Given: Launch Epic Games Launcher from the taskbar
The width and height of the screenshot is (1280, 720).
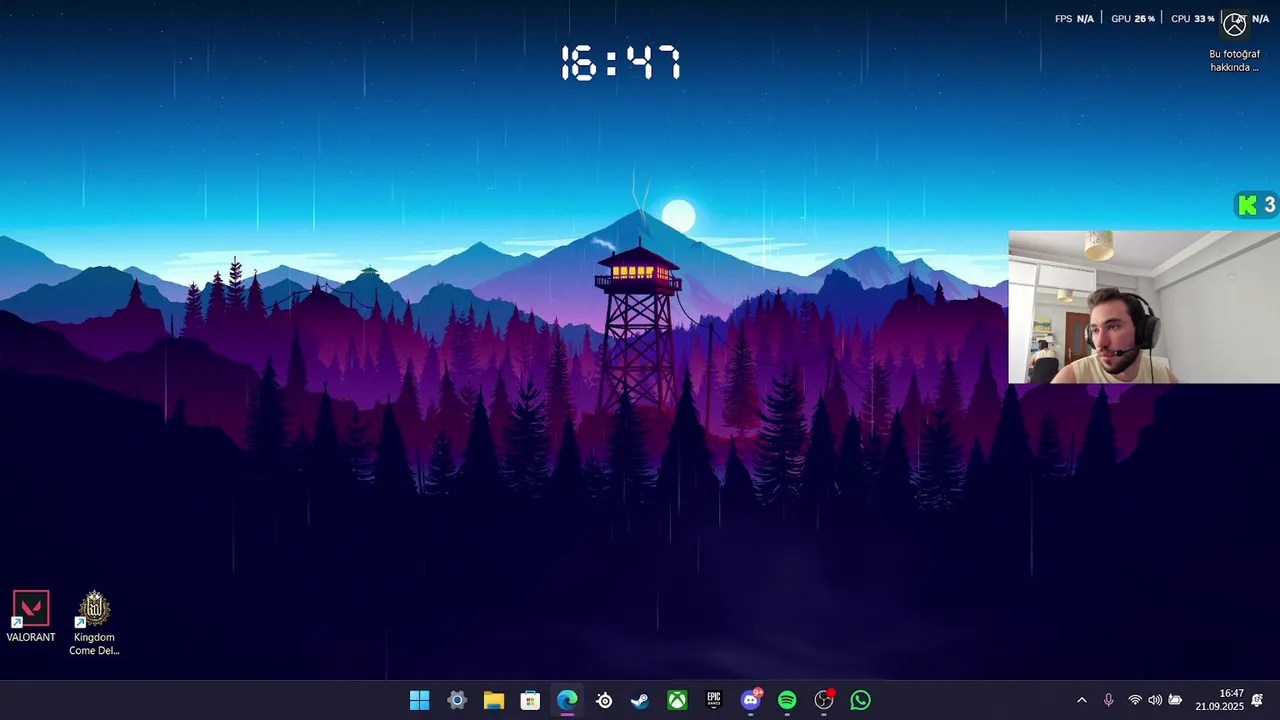Looking at the screenshot, I should 714,700.
